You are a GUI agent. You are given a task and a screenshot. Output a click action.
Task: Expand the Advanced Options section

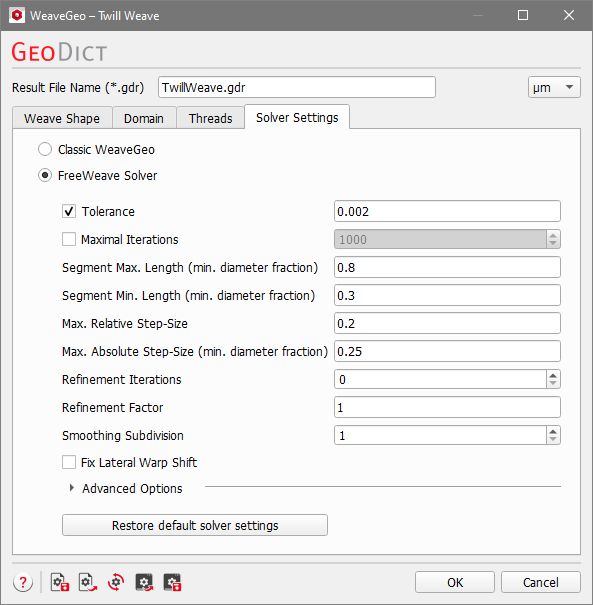click(x=72, y=488)
